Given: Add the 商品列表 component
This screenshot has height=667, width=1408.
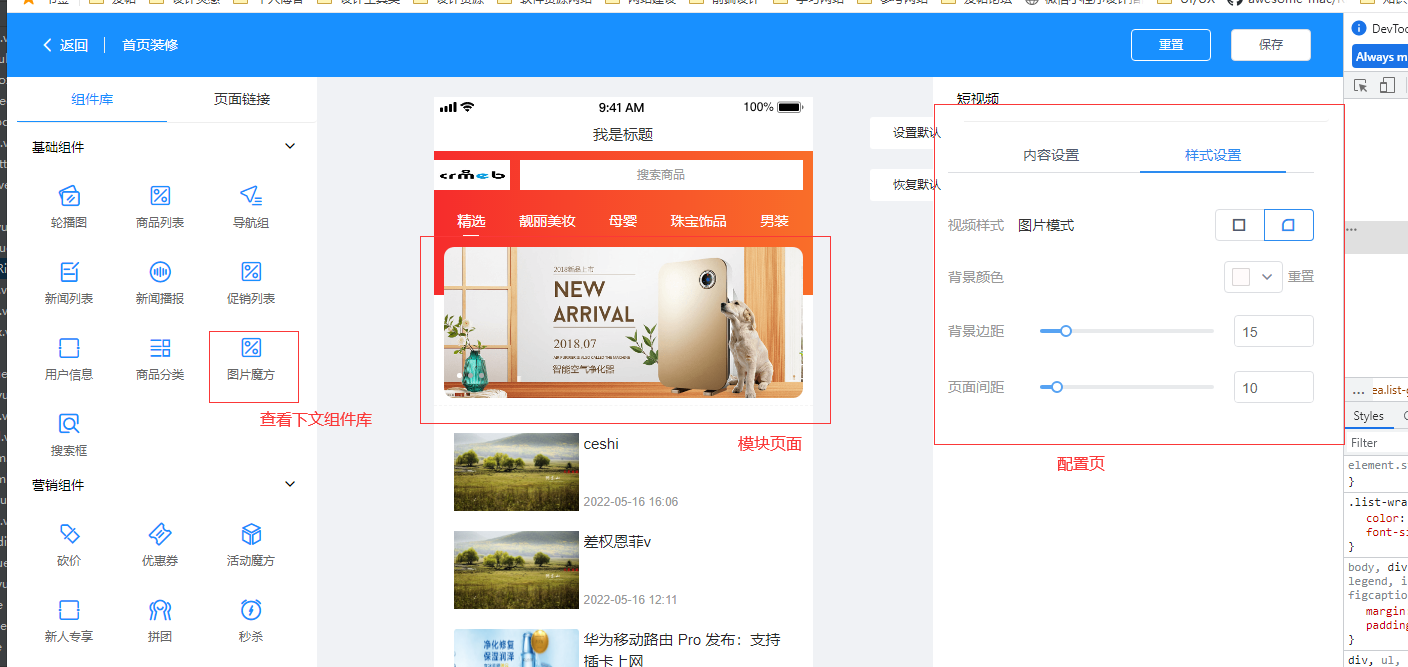Looking at the screenshot, I should click(x=160, y=206).
